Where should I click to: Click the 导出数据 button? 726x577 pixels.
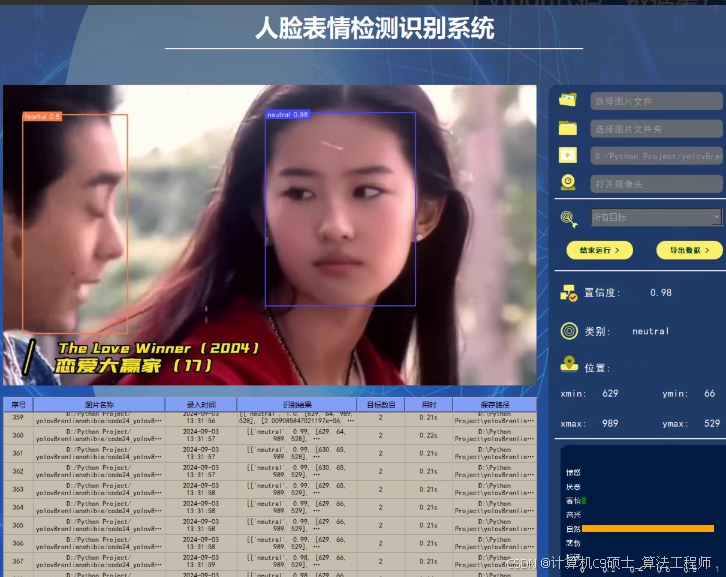[x=689, y=250]
